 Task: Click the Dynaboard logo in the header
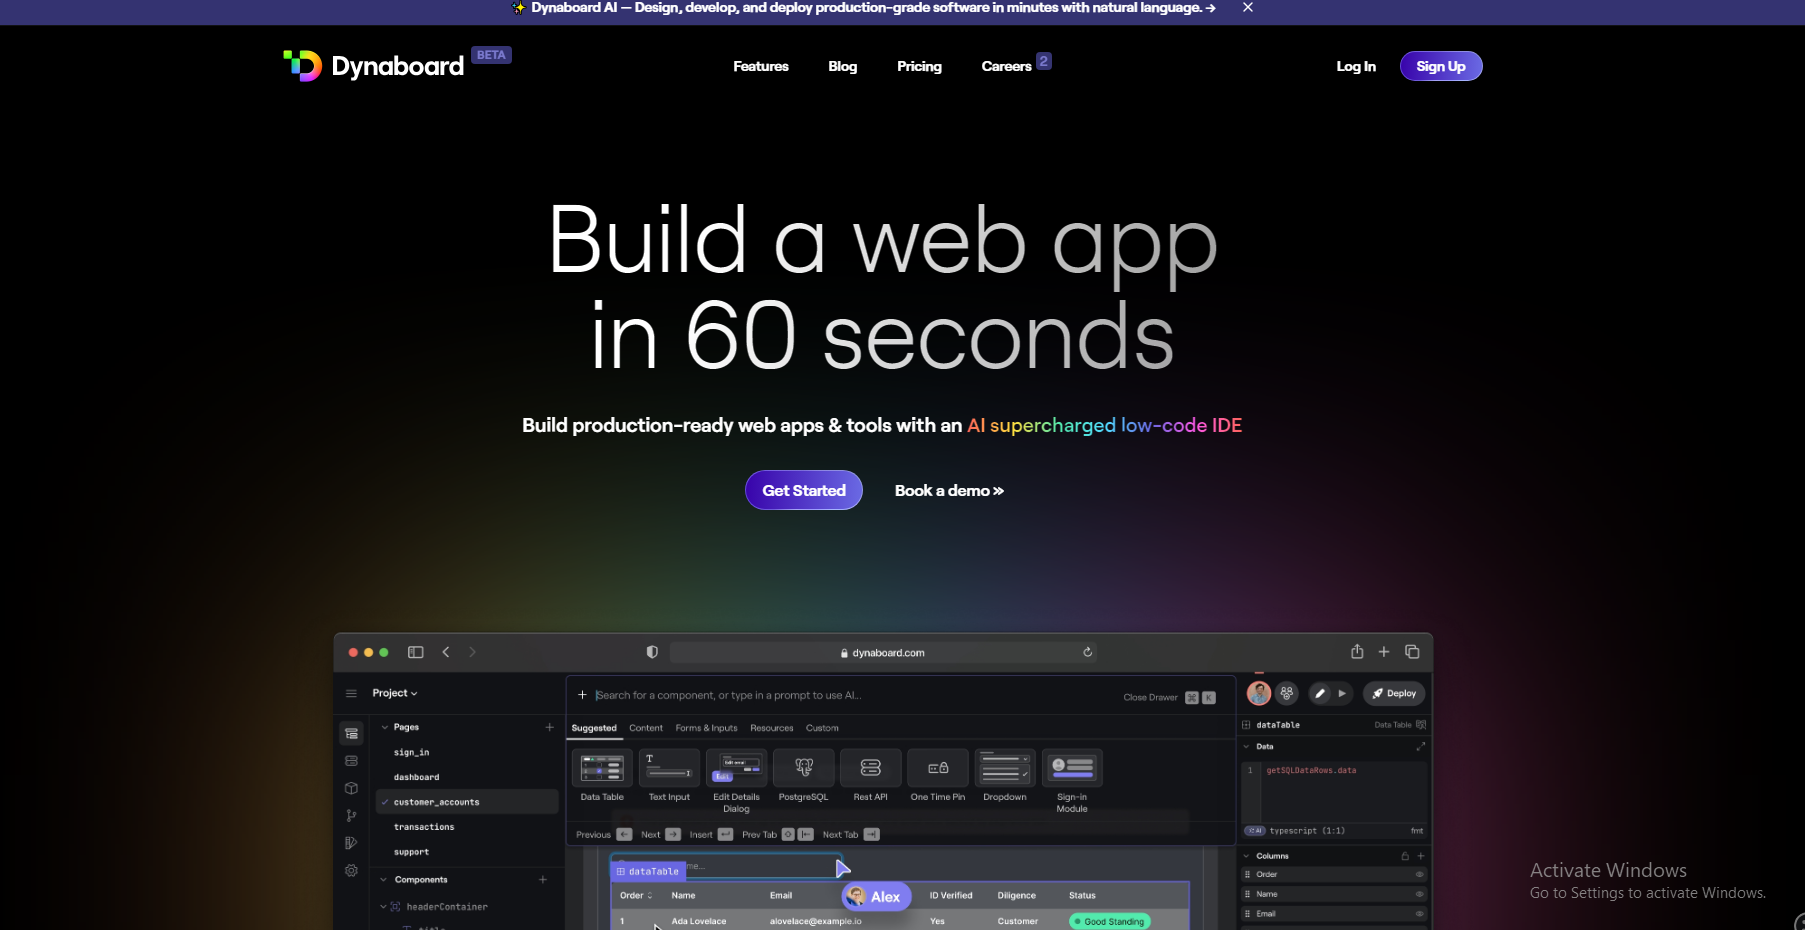pyautogui.click(x=374, y=66)
